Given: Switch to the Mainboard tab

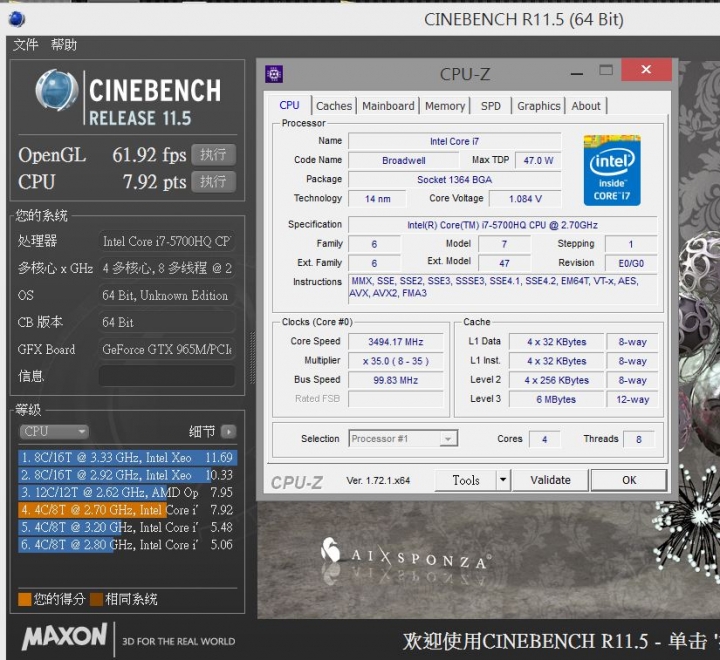Looking at the screenshot, I should (388, 106).
